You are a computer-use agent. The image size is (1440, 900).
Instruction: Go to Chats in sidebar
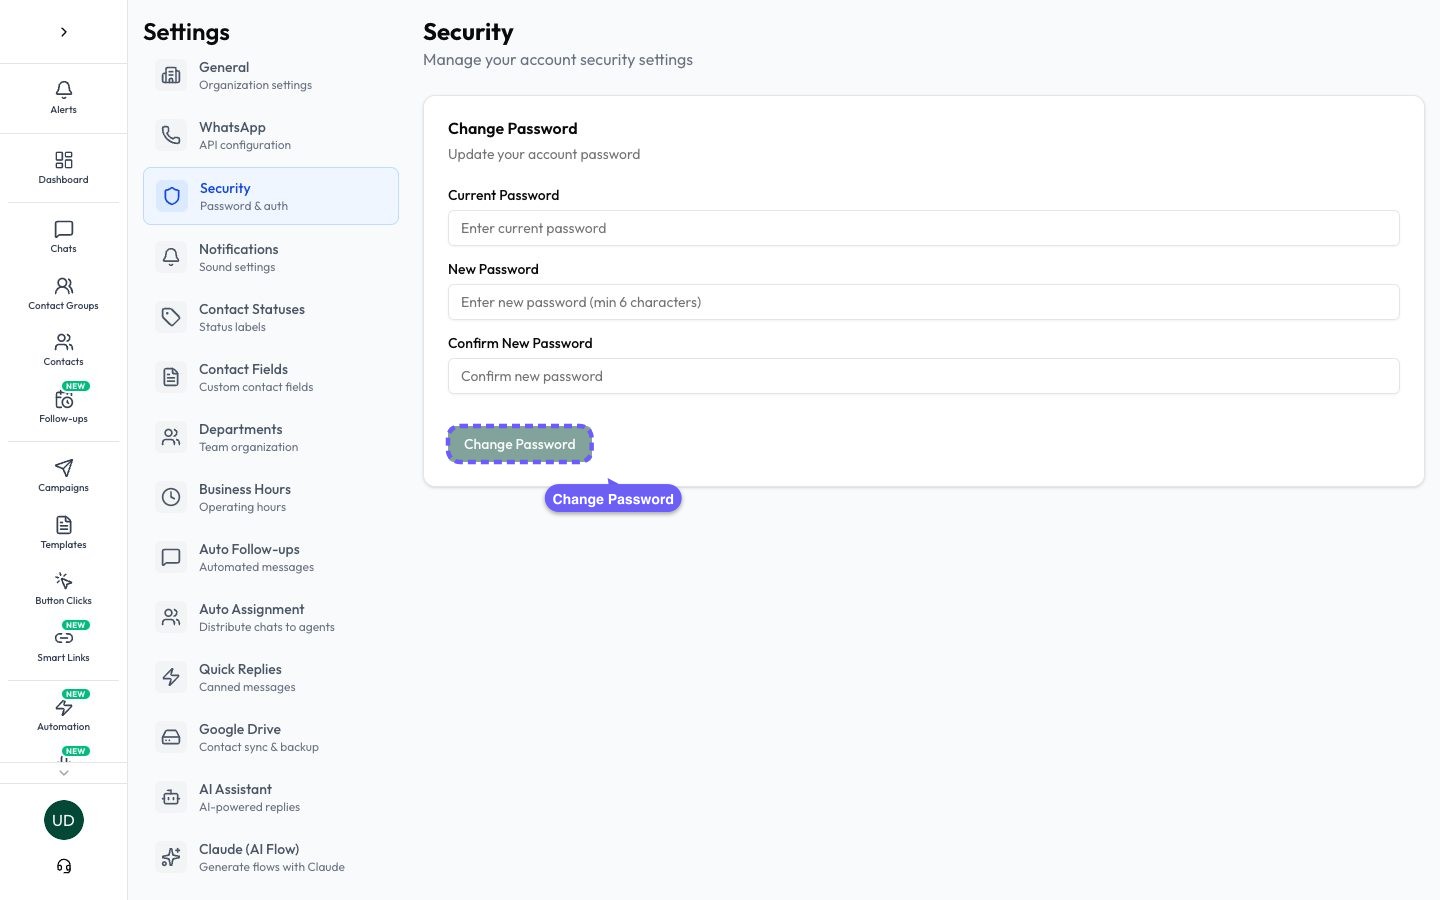64,237
